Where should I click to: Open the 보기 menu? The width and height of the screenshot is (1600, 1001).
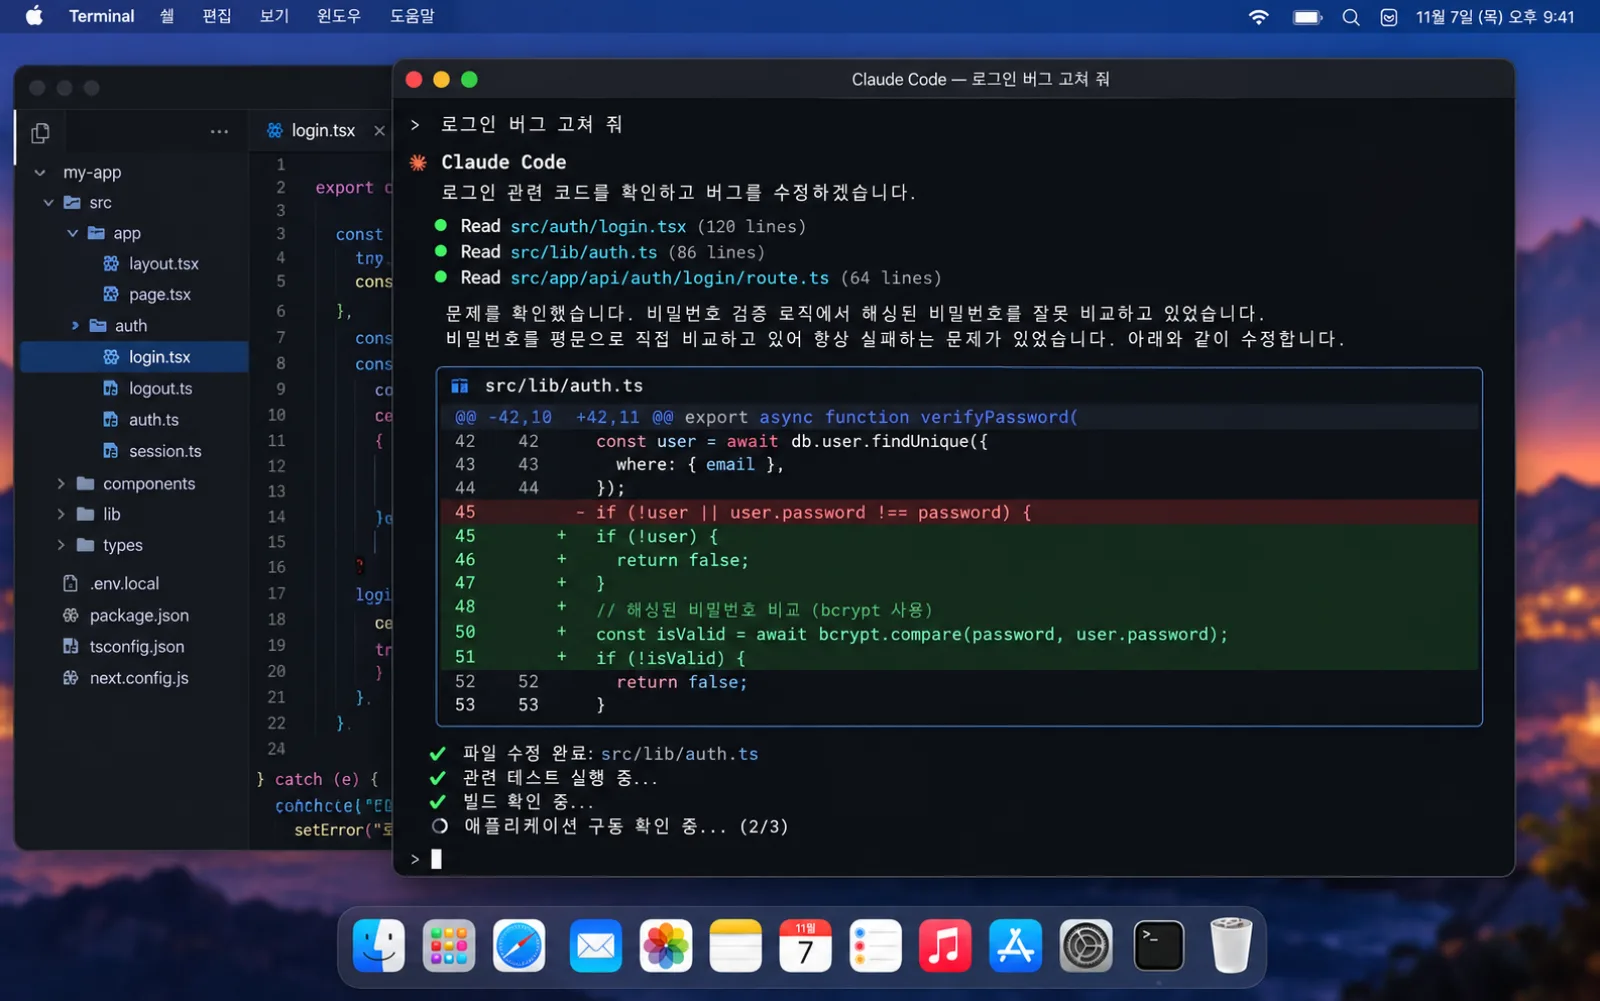(x=274, y=16)
